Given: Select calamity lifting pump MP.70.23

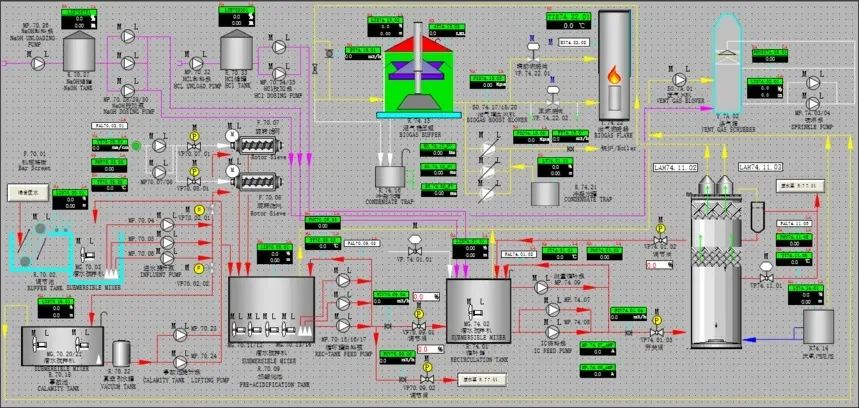Looking at the screenshot, I should 180,334.
